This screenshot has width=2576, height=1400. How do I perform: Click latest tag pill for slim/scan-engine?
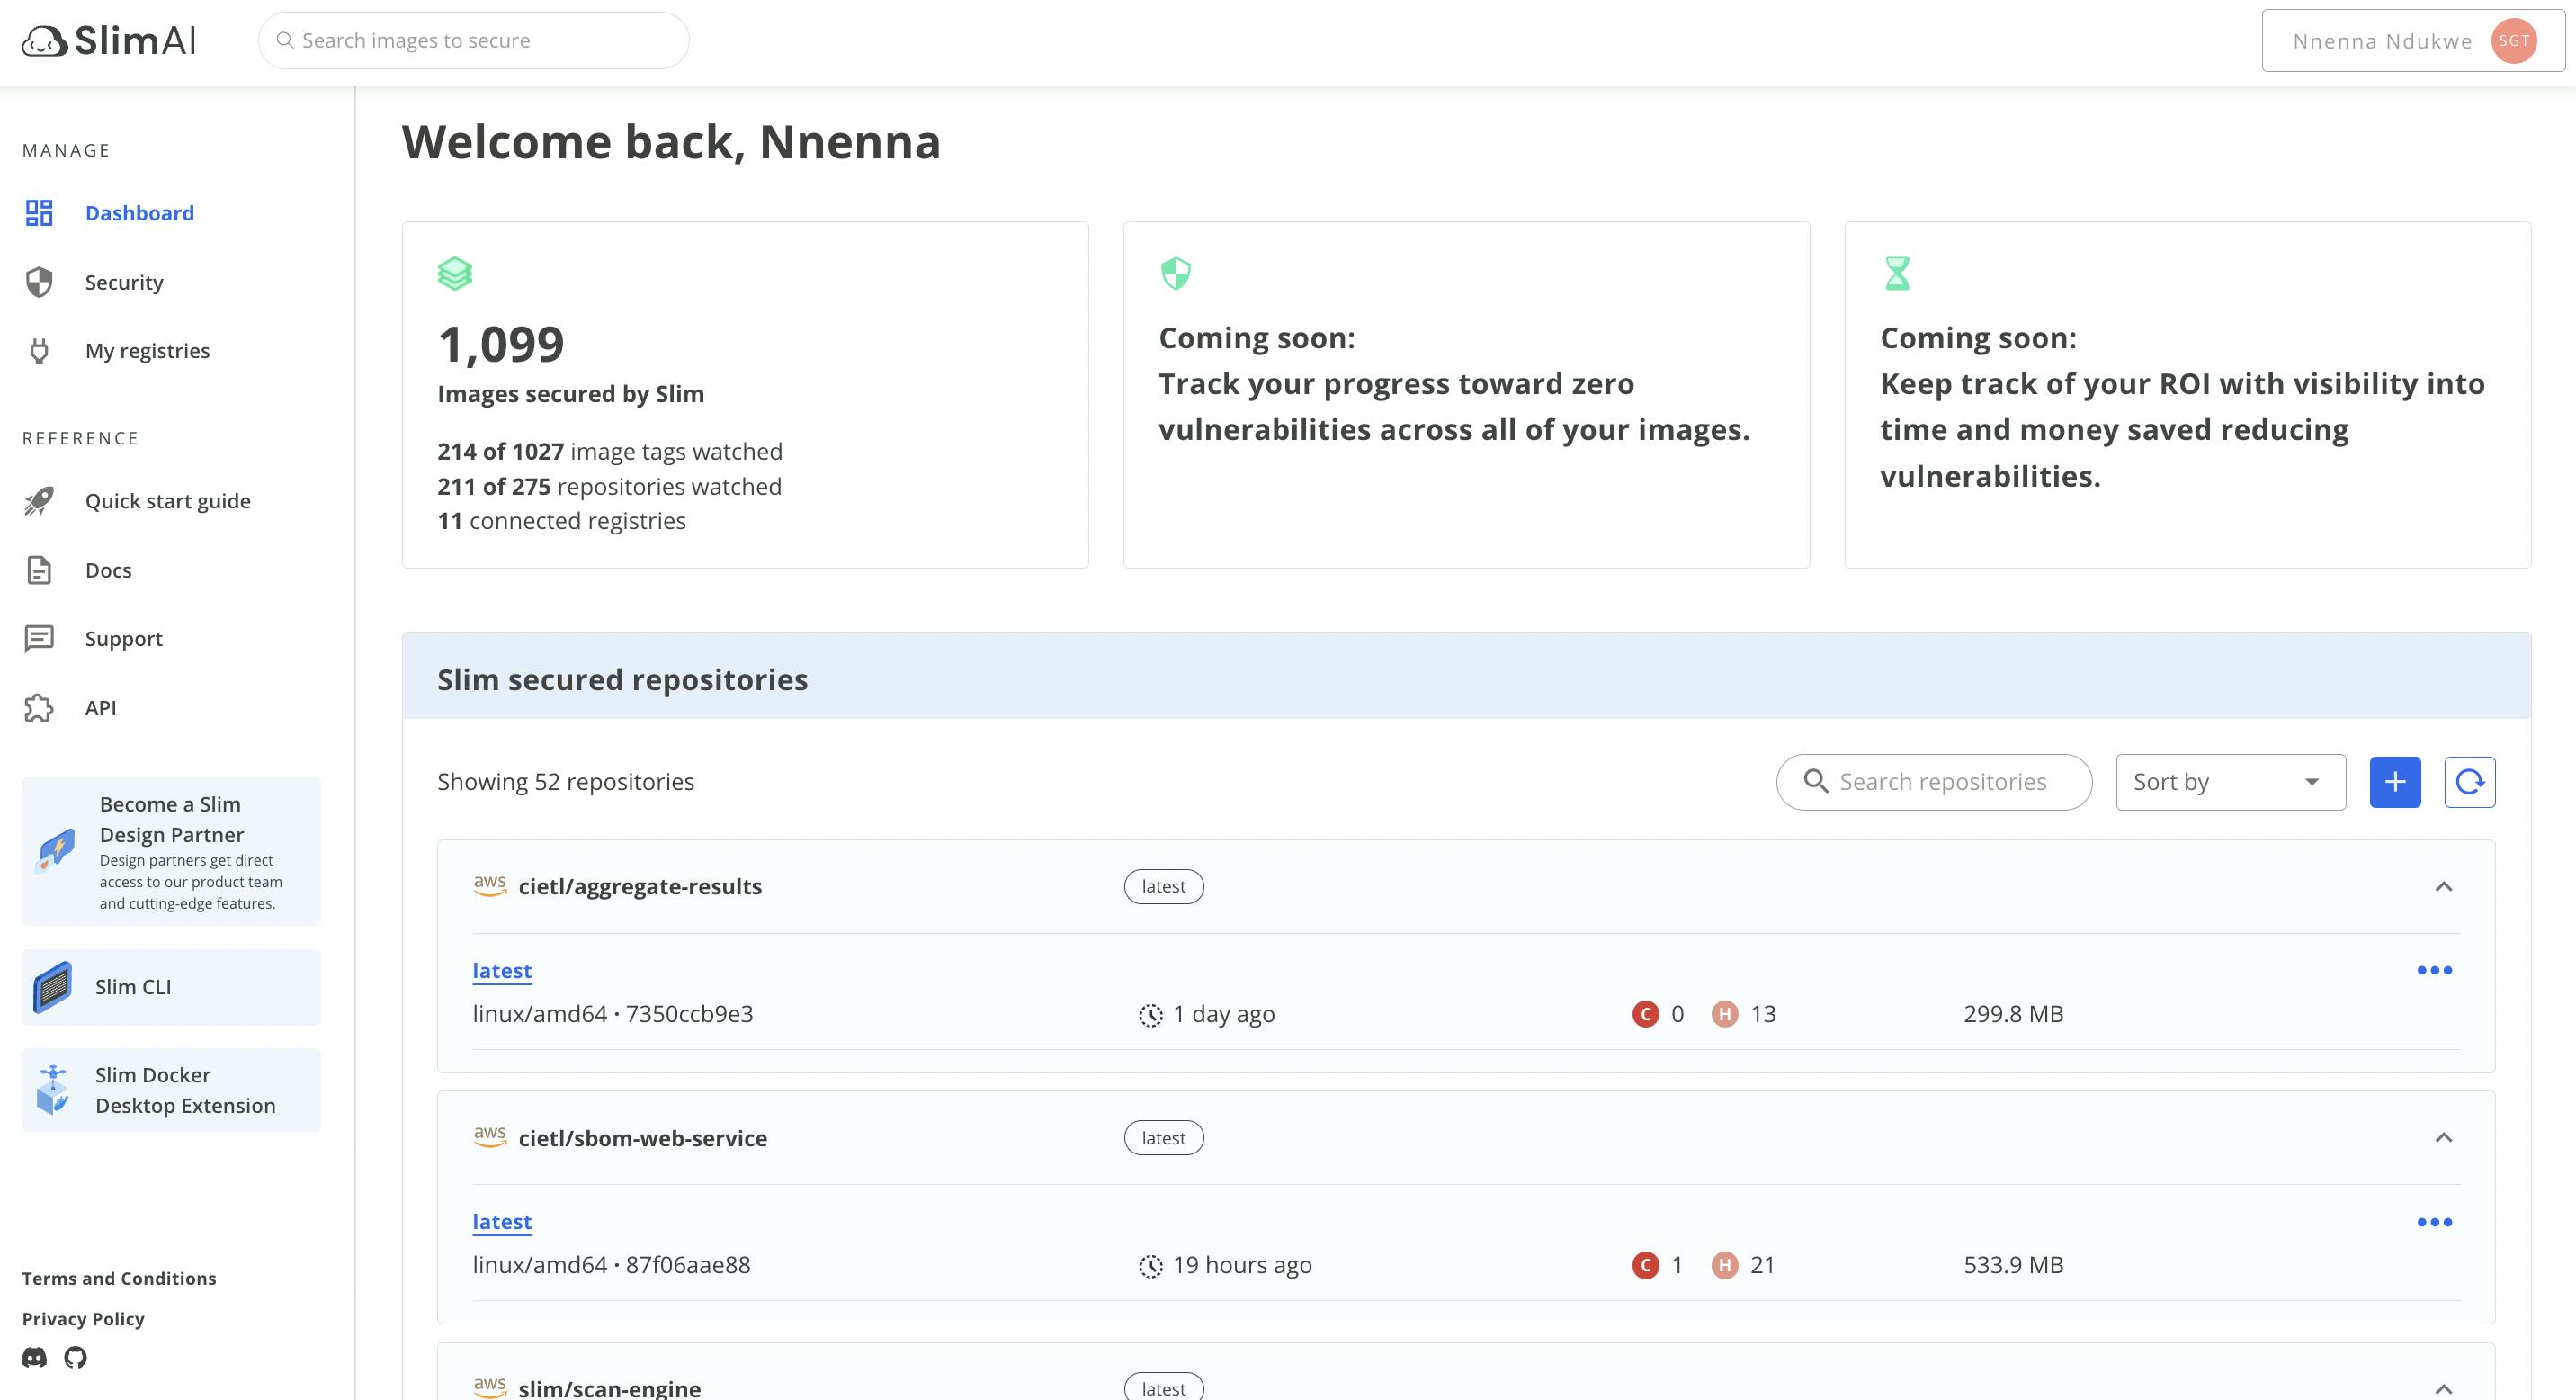[x=1164, y=1388]
